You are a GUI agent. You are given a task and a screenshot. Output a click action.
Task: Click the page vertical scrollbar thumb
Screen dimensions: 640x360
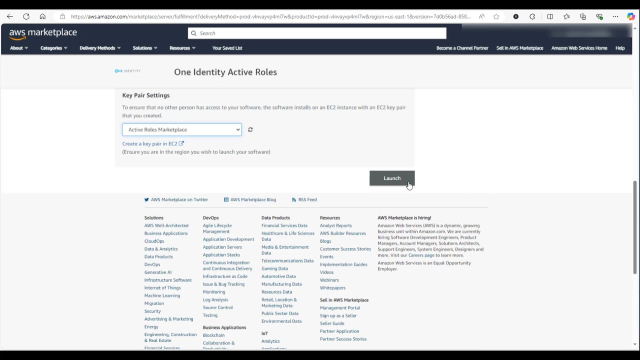click(635, 227)
